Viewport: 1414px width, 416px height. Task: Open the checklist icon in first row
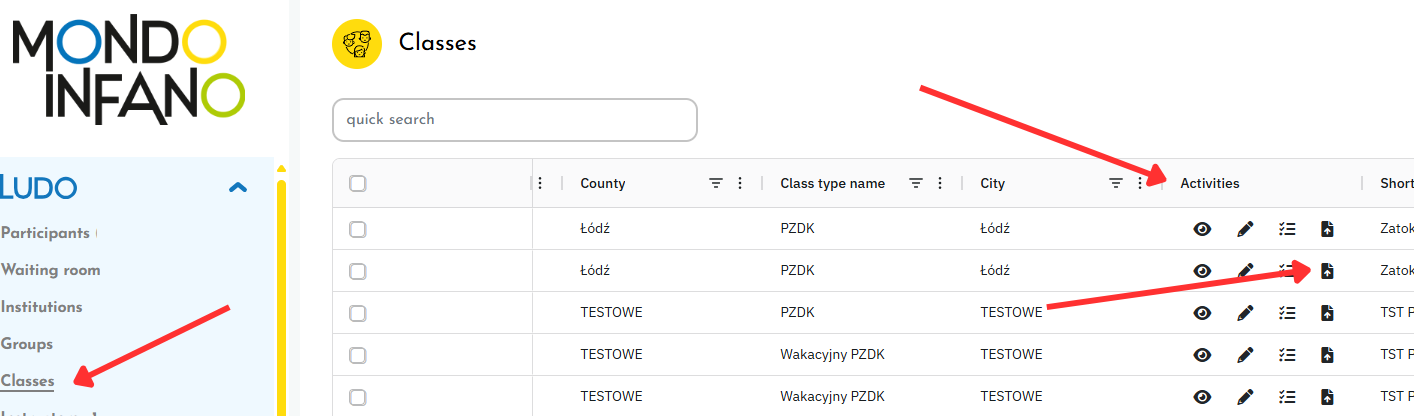pos(1287,229)
